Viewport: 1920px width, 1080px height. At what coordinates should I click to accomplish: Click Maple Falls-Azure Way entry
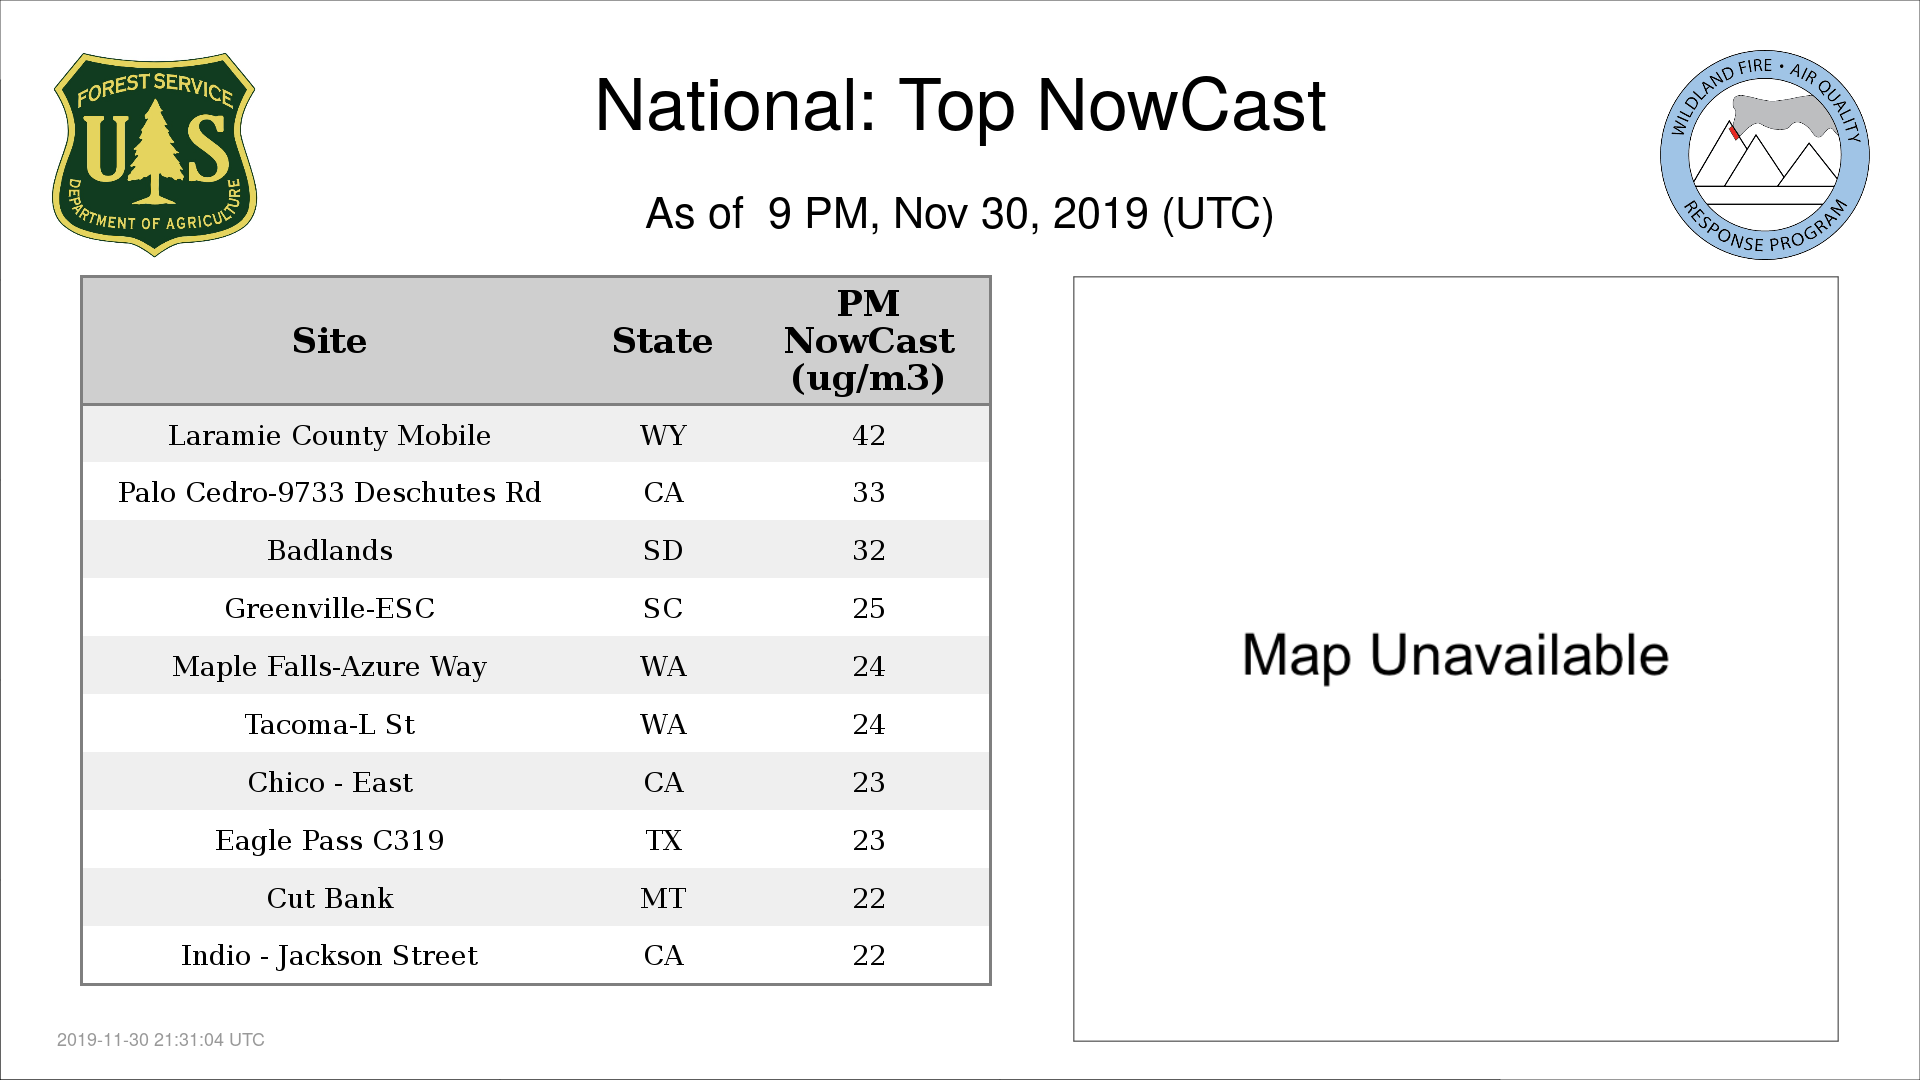(329, 667)
